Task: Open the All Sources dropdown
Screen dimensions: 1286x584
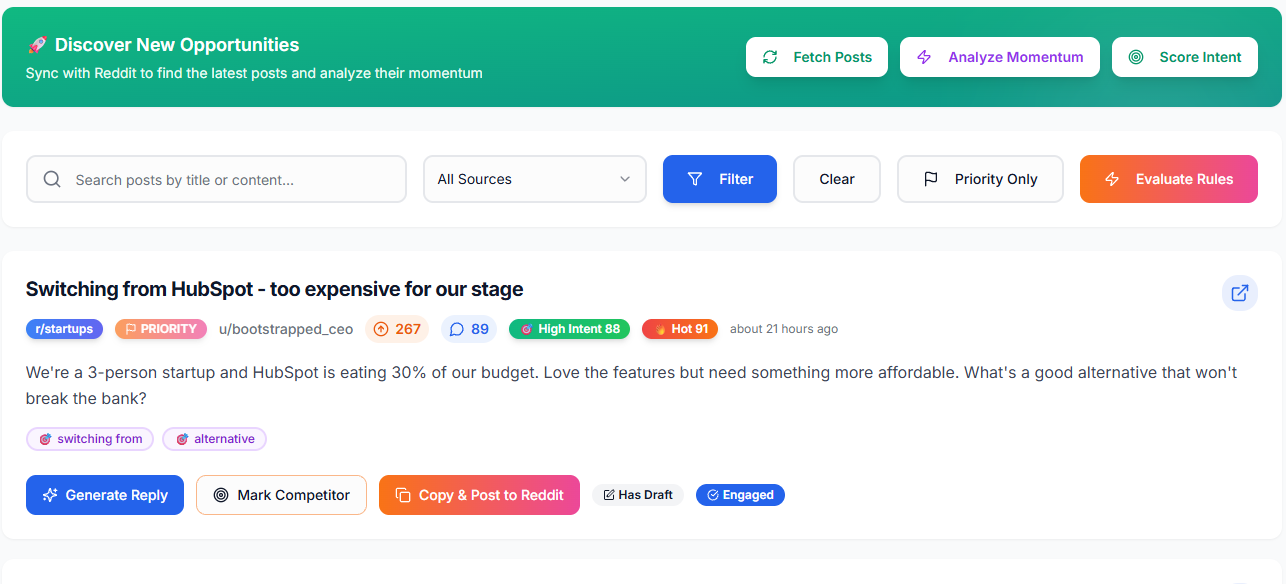Action: coord(534,179)
